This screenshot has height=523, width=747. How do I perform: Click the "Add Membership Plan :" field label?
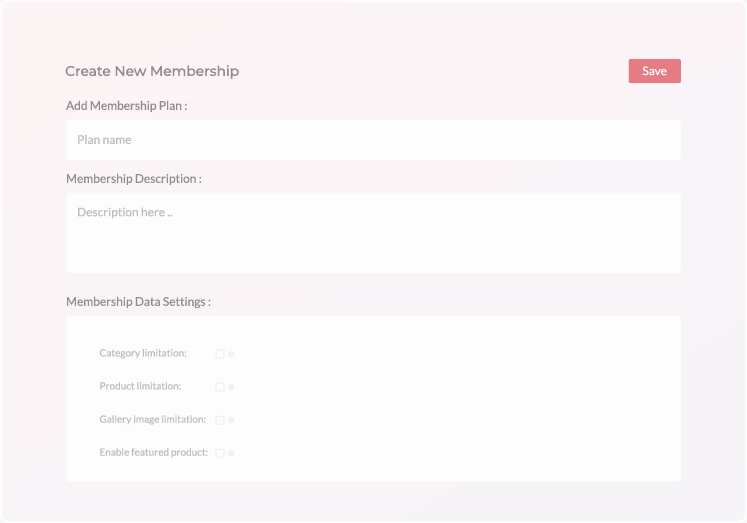coord(126,105)
